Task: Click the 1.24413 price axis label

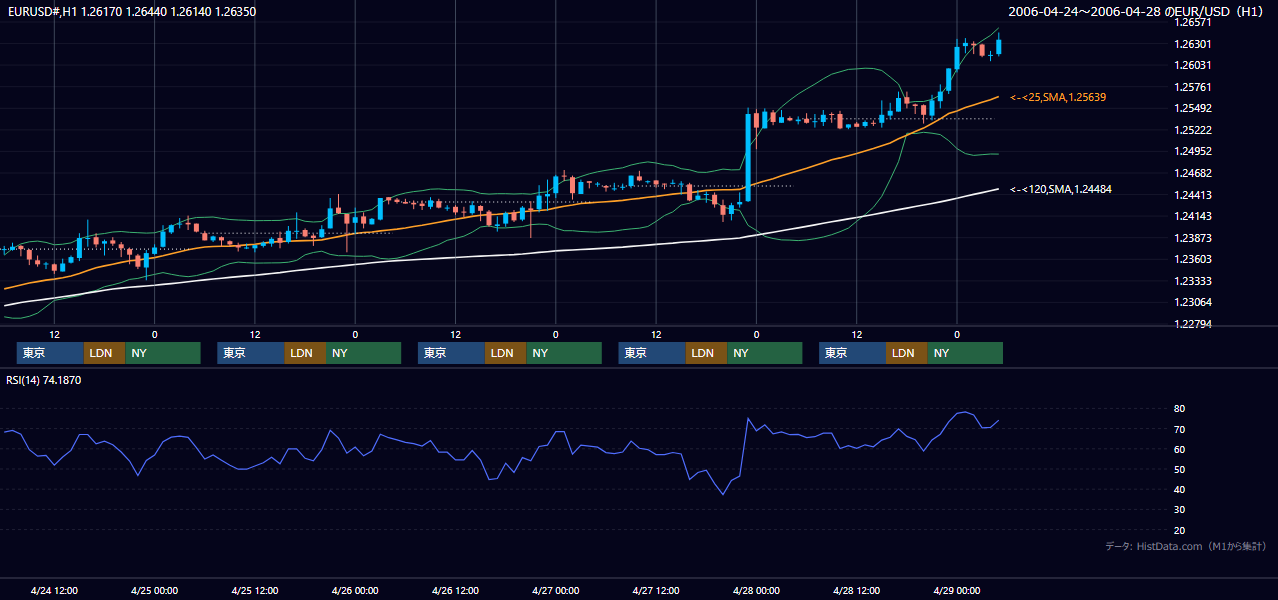Action: coord(1192,195)
